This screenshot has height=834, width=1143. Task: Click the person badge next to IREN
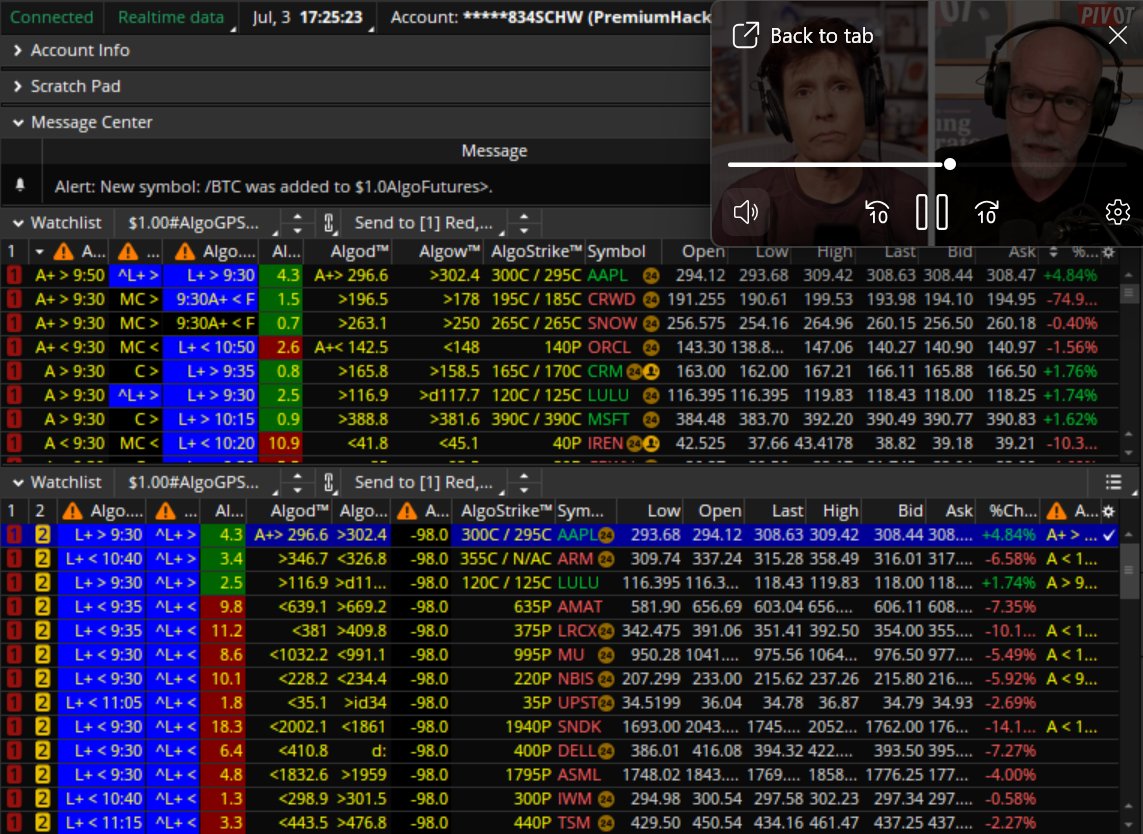coord(651,443)
